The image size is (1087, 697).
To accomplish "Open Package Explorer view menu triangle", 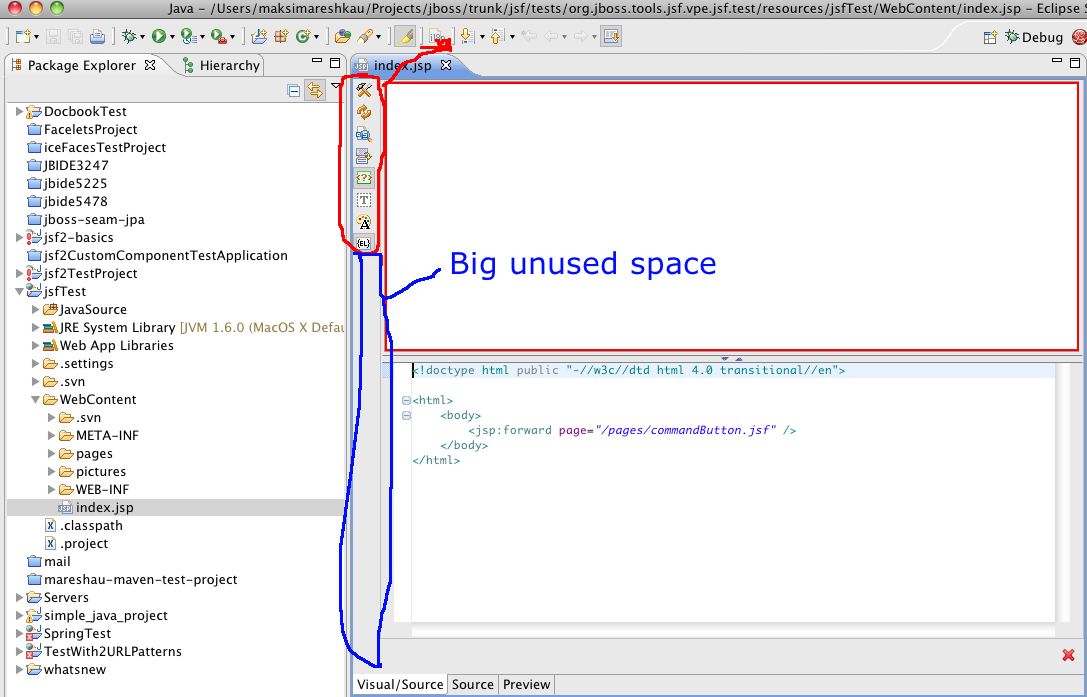I will point(336,87).
